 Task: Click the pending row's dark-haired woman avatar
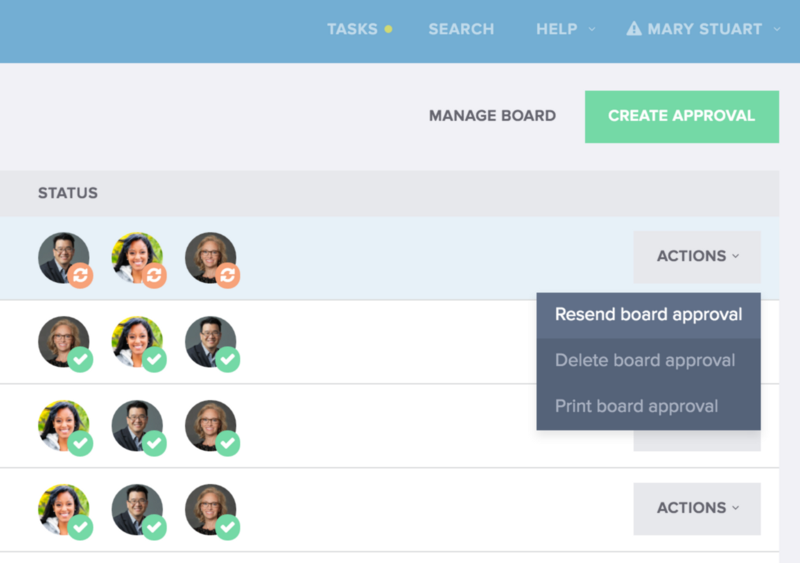click(x=137, y=258)
